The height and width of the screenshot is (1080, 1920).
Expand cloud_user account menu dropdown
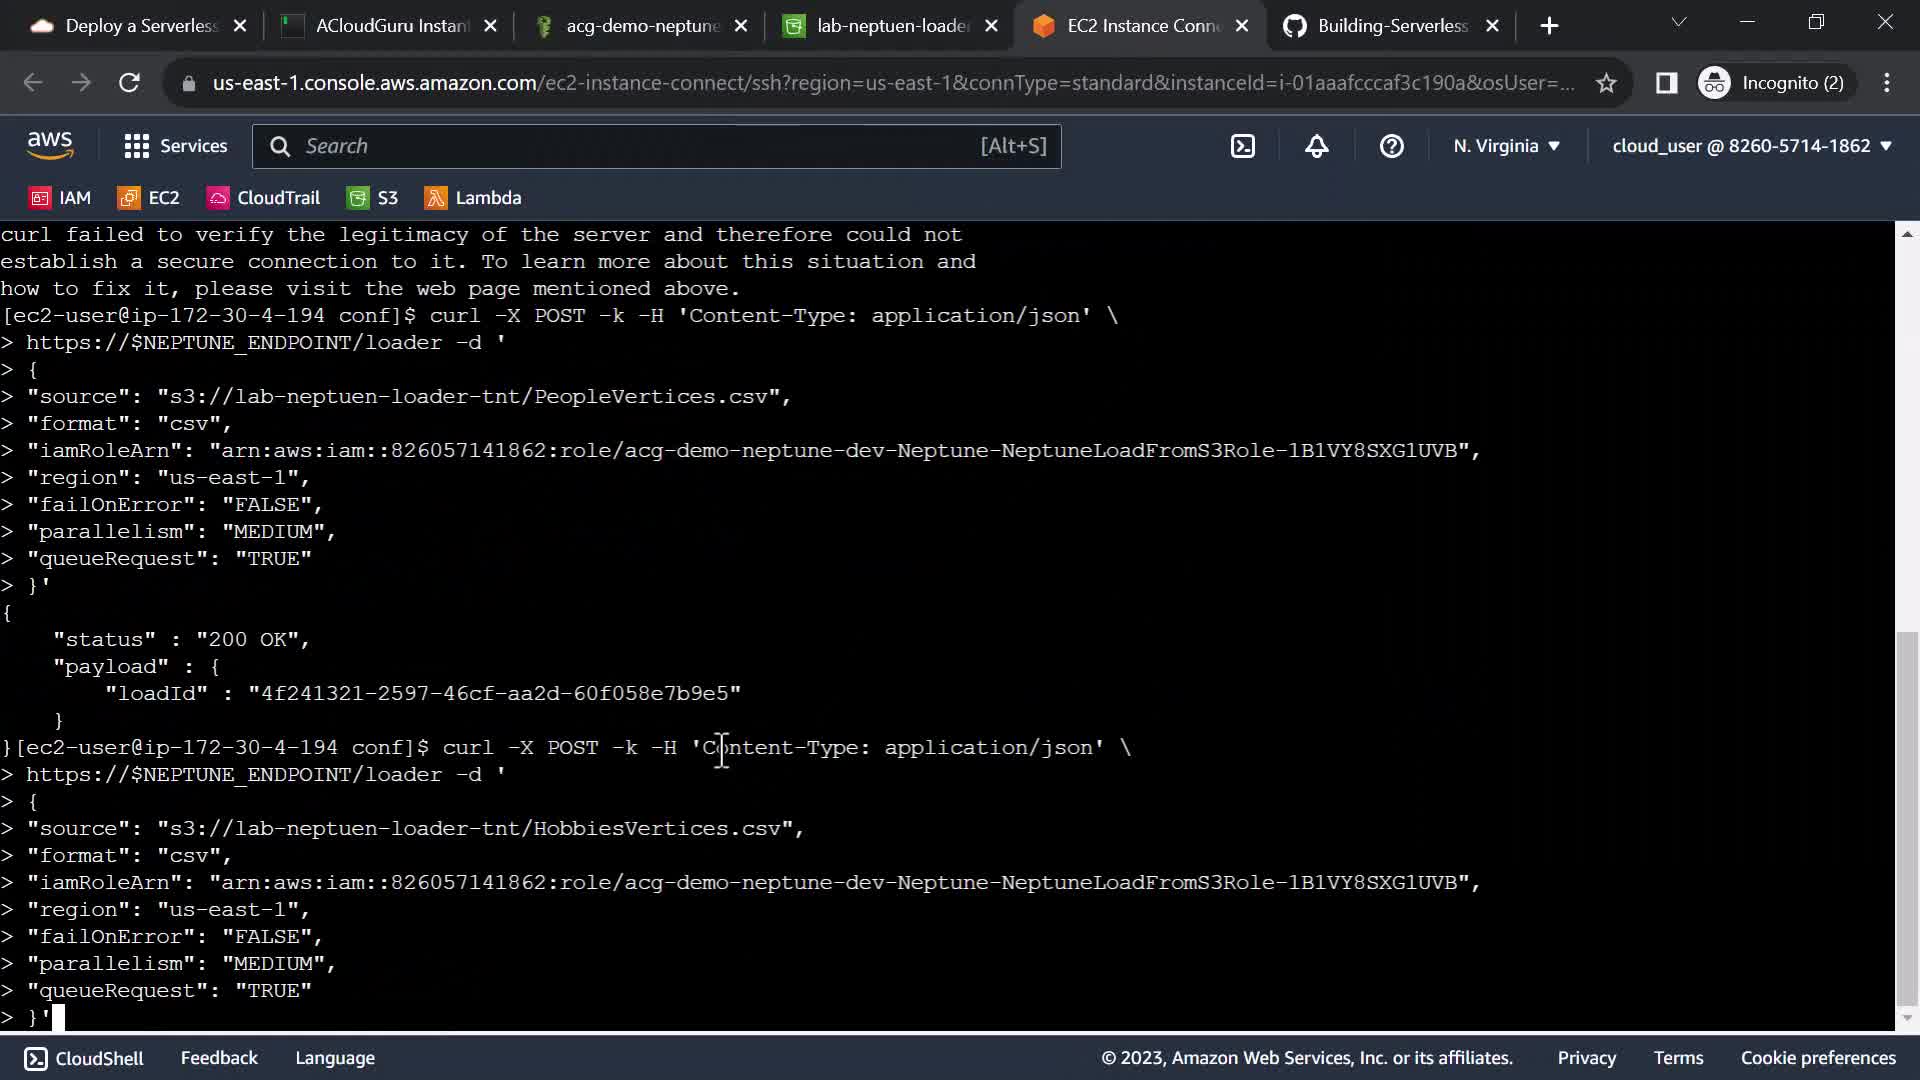tap(1752, 146)
